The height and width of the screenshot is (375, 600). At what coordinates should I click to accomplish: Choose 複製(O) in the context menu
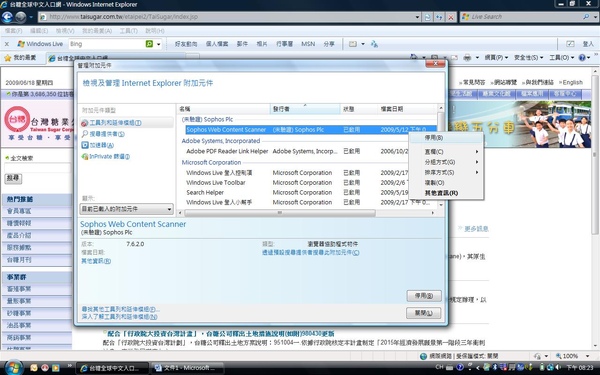coord(446,183)
